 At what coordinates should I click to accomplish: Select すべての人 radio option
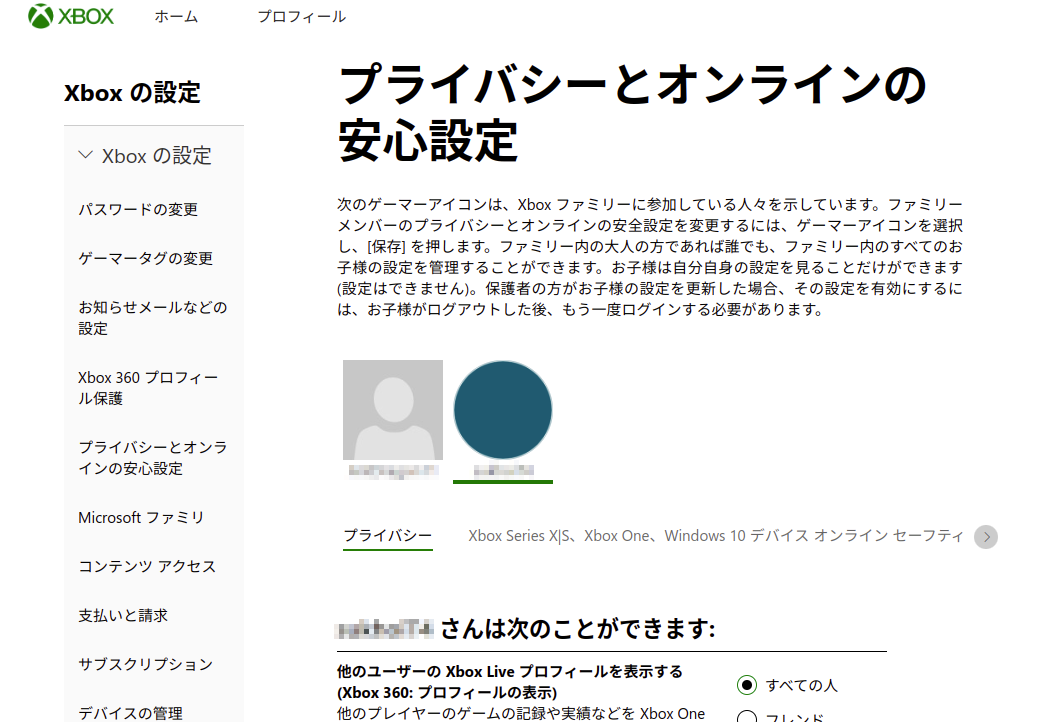point(747,685)
